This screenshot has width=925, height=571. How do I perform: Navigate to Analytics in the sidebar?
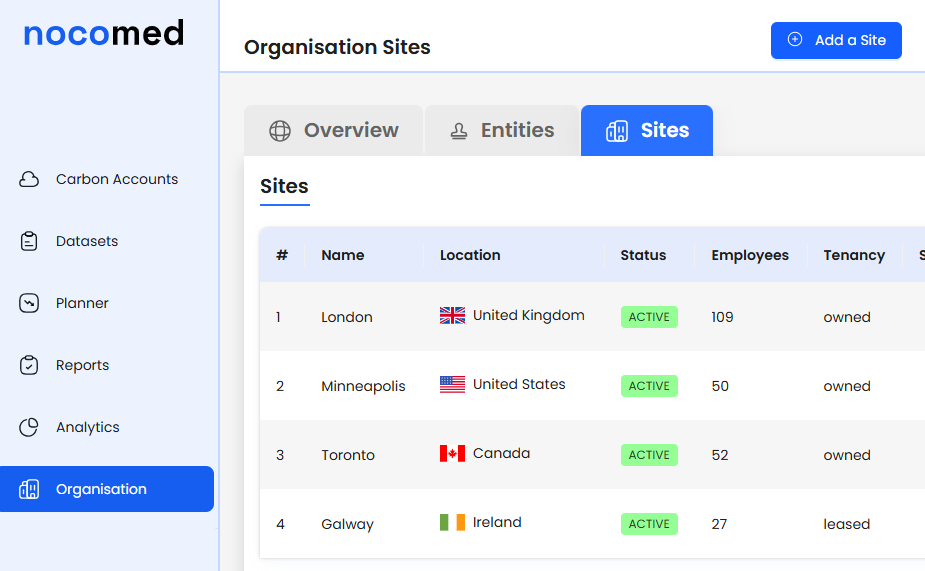107,427
